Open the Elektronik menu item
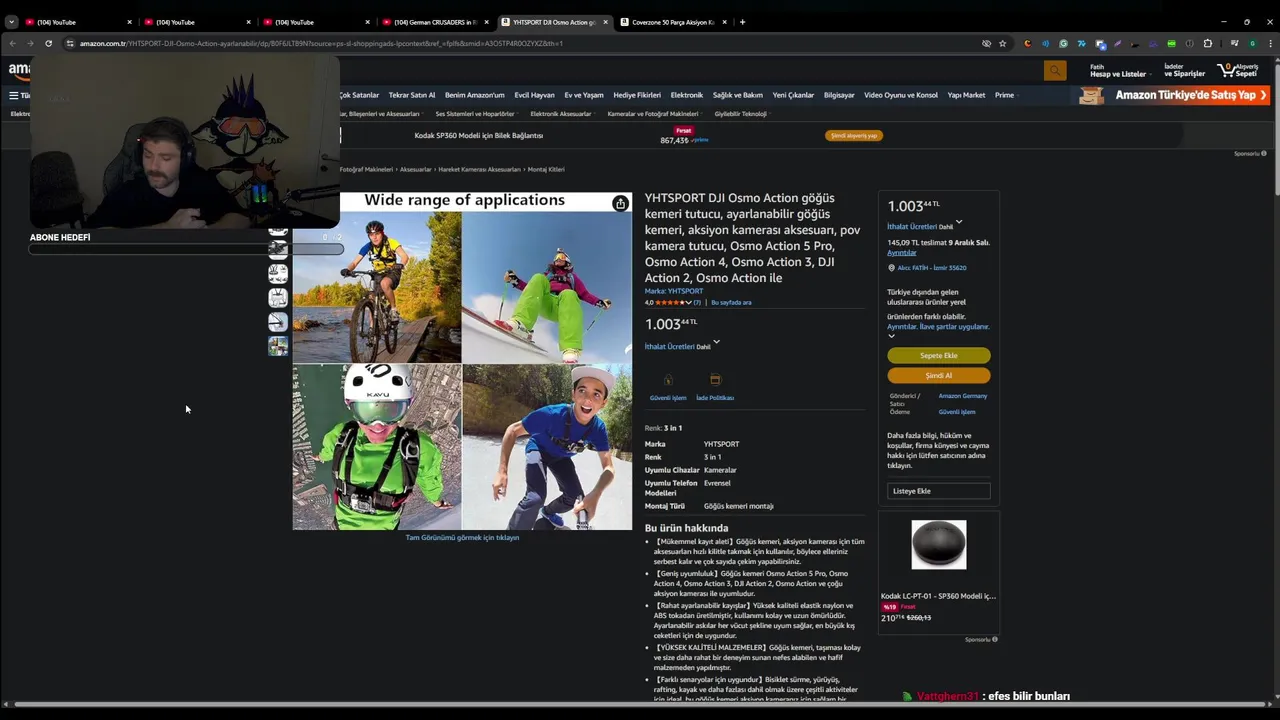Image resolution: width=1280 pixels, height=720 pixels. click(x=687, y=95)
